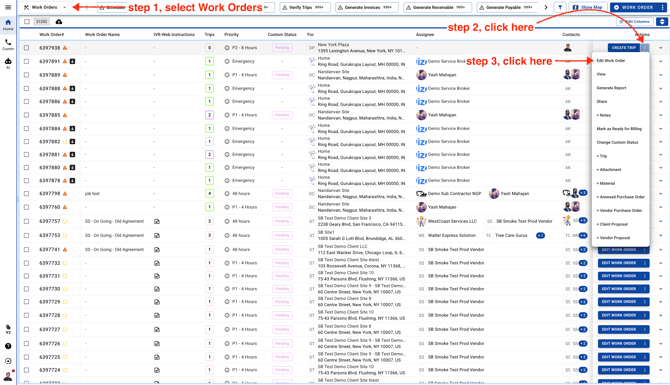Click the Show Map button
Image resolution: width=670 pixels, height=385 pixels.
pos(588,7)
